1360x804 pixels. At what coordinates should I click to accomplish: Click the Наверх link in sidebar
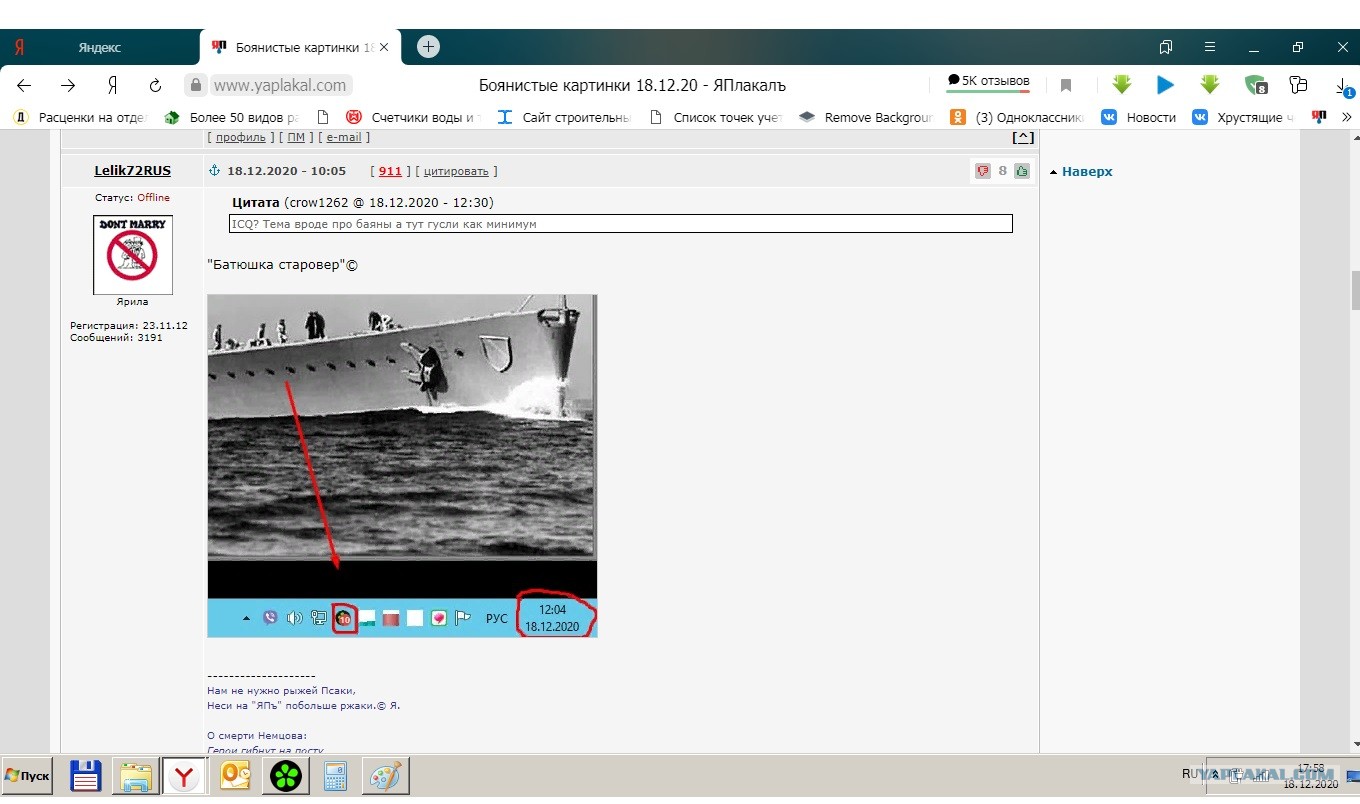(x=1087, y=172)
